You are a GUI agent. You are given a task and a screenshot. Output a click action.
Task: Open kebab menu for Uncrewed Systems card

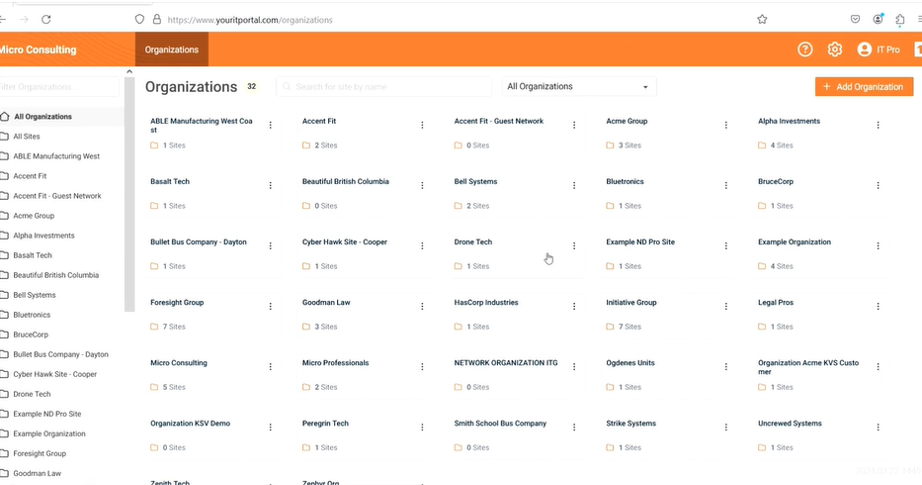point(878,427)
